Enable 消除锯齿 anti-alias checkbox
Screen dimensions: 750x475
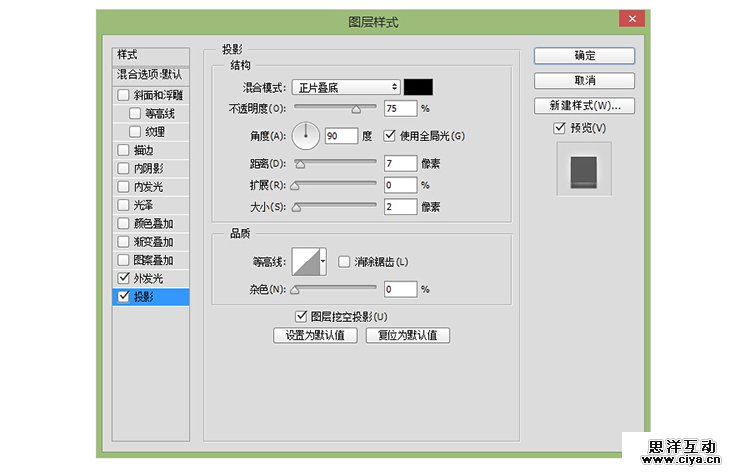pyautogui.click(x=345, y=262)
